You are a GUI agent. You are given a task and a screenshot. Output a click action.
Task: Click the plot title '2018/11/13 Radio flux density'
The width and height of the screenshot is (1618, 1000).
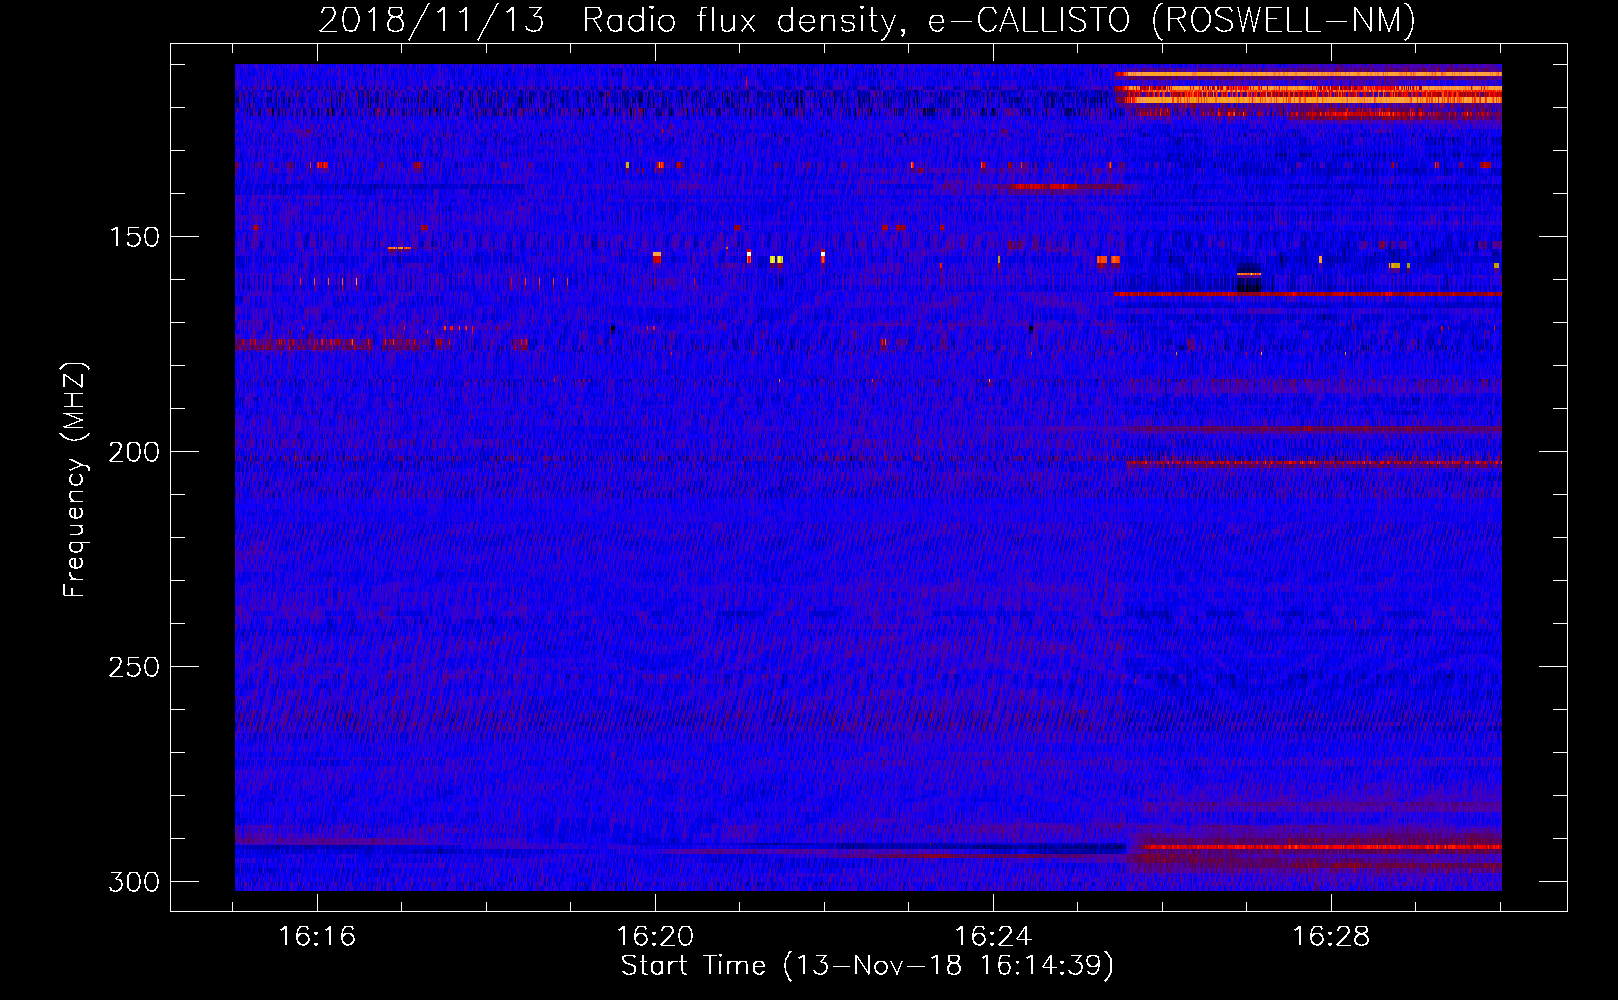point(867,20)
